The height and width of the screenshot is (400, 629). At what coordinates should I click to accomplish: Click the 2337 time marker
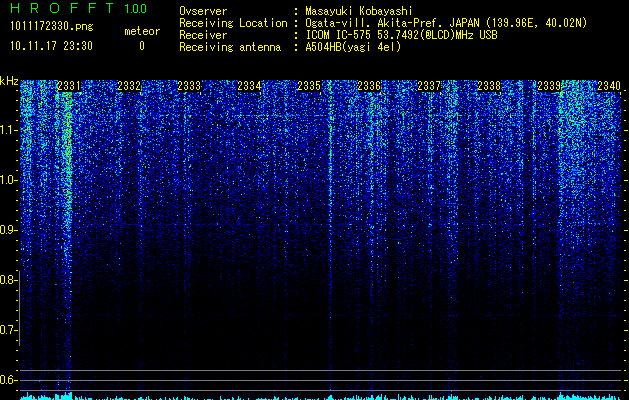[x=429, y=86]
